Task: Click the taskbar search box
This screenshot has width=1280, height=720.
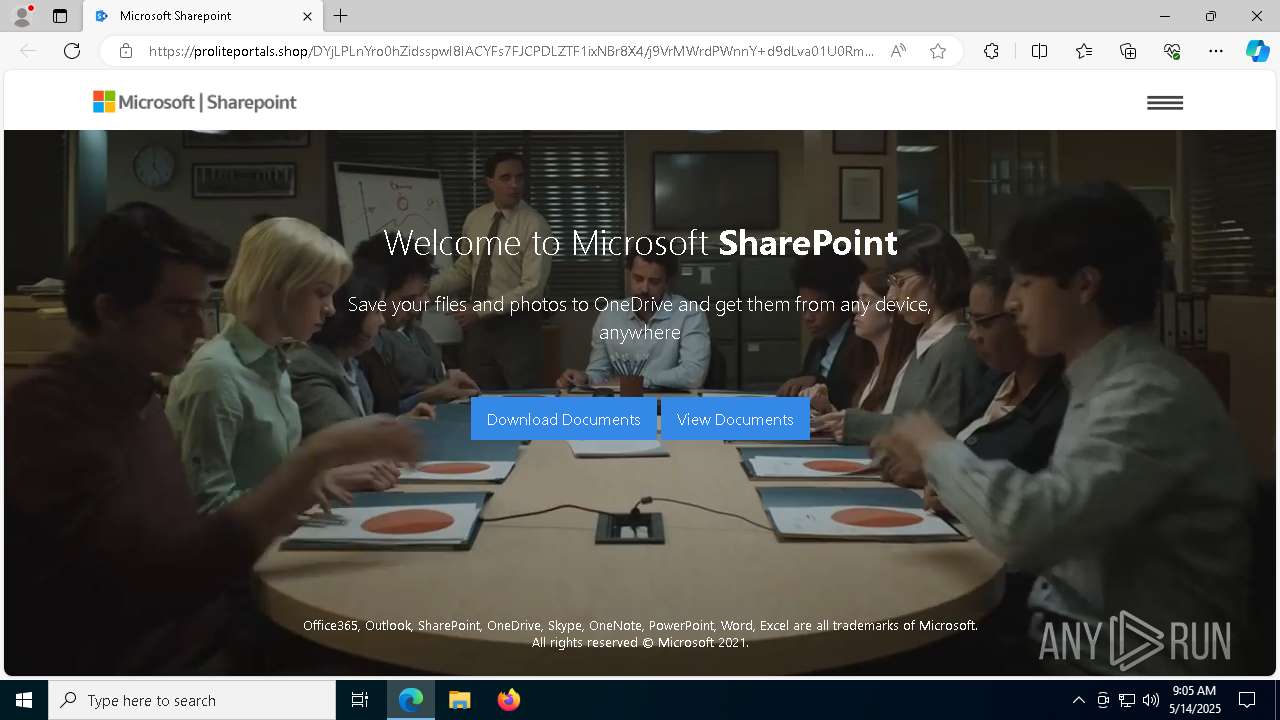Action: pos(192,700)
